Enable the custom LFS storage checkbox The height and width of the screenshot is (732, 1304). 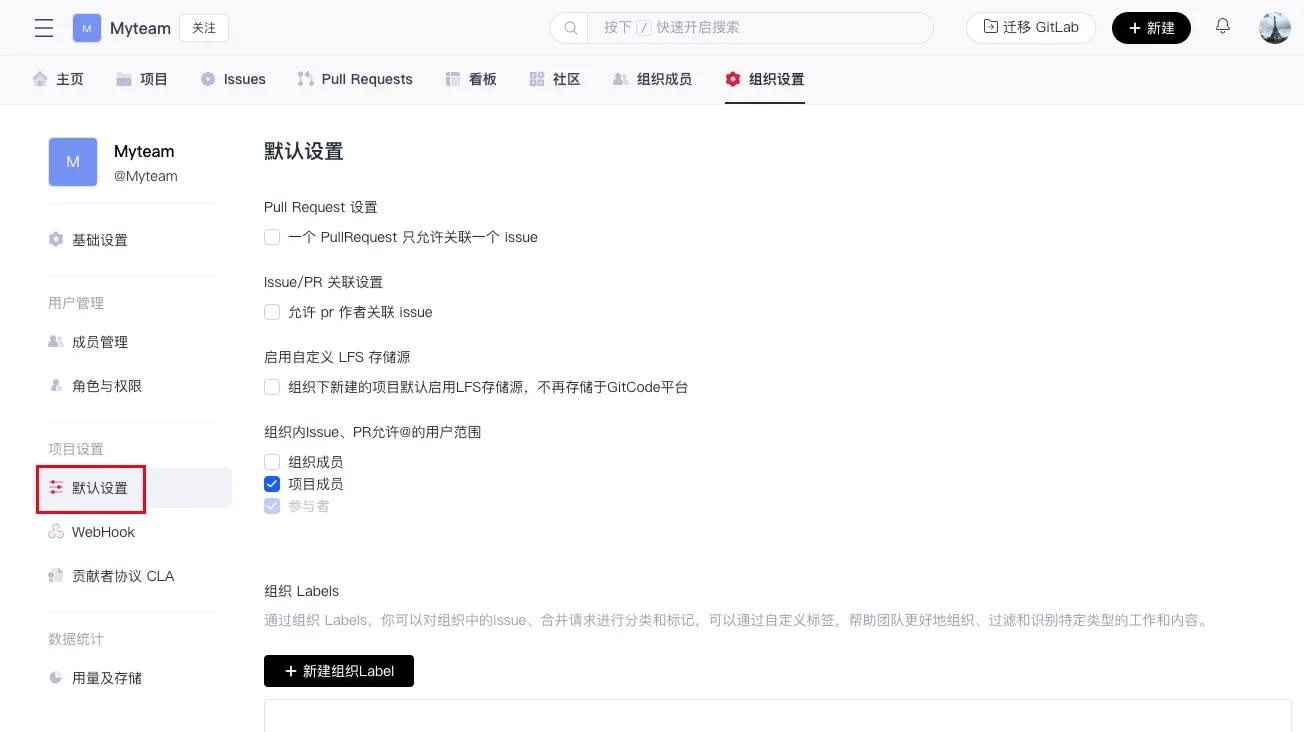(272, 387)
